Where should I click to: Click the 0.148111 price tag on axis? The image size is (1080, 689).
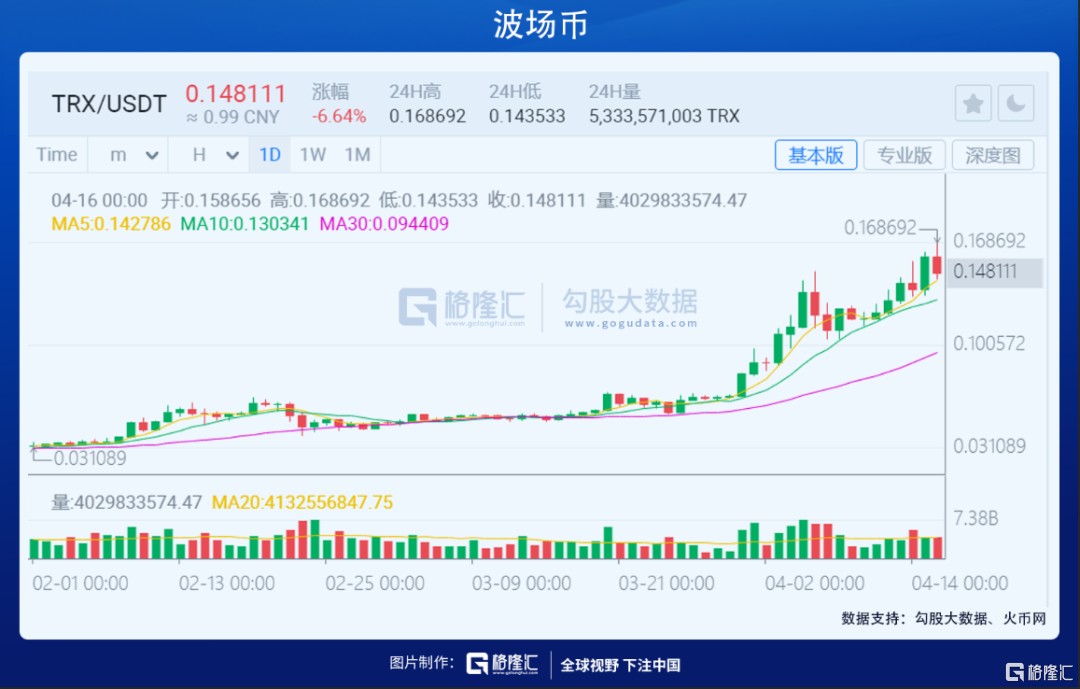pyautogui.click(x=995, y=271)
